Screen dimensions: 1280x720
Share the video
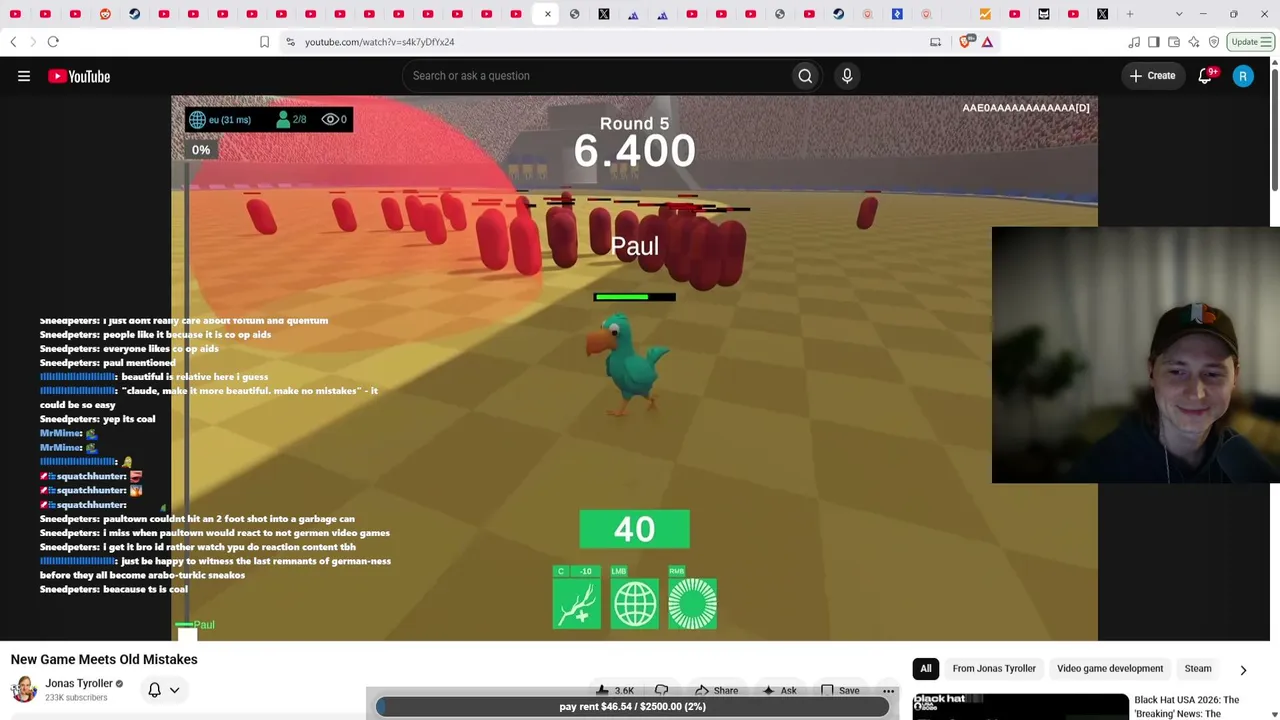click(x=716, y=690)
